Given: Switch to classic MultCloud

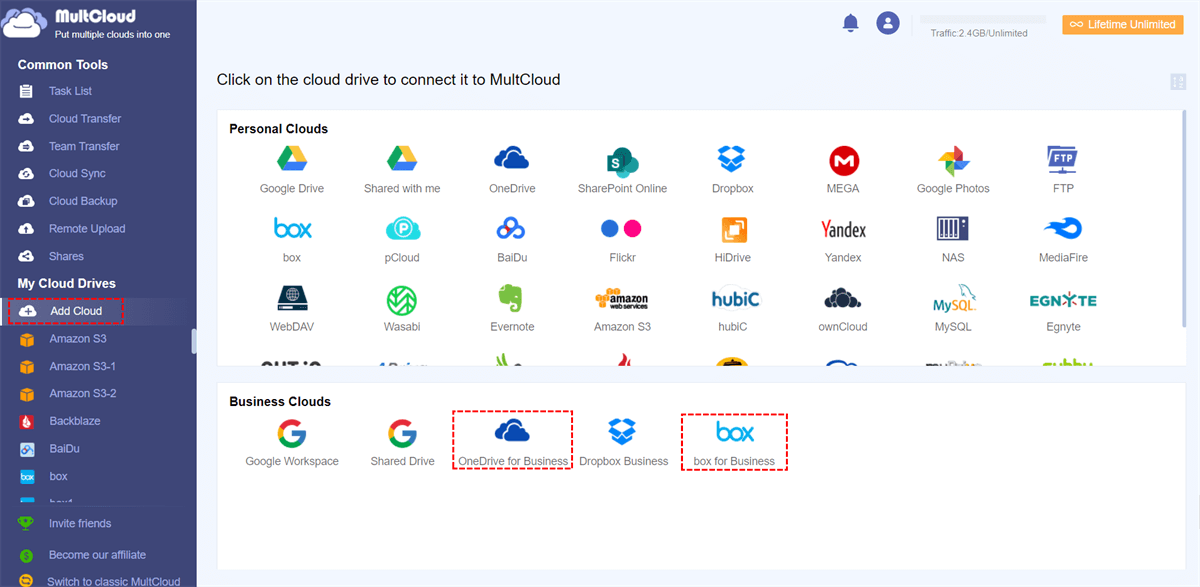Looking at the screenshot, I should tap(114, 581).
